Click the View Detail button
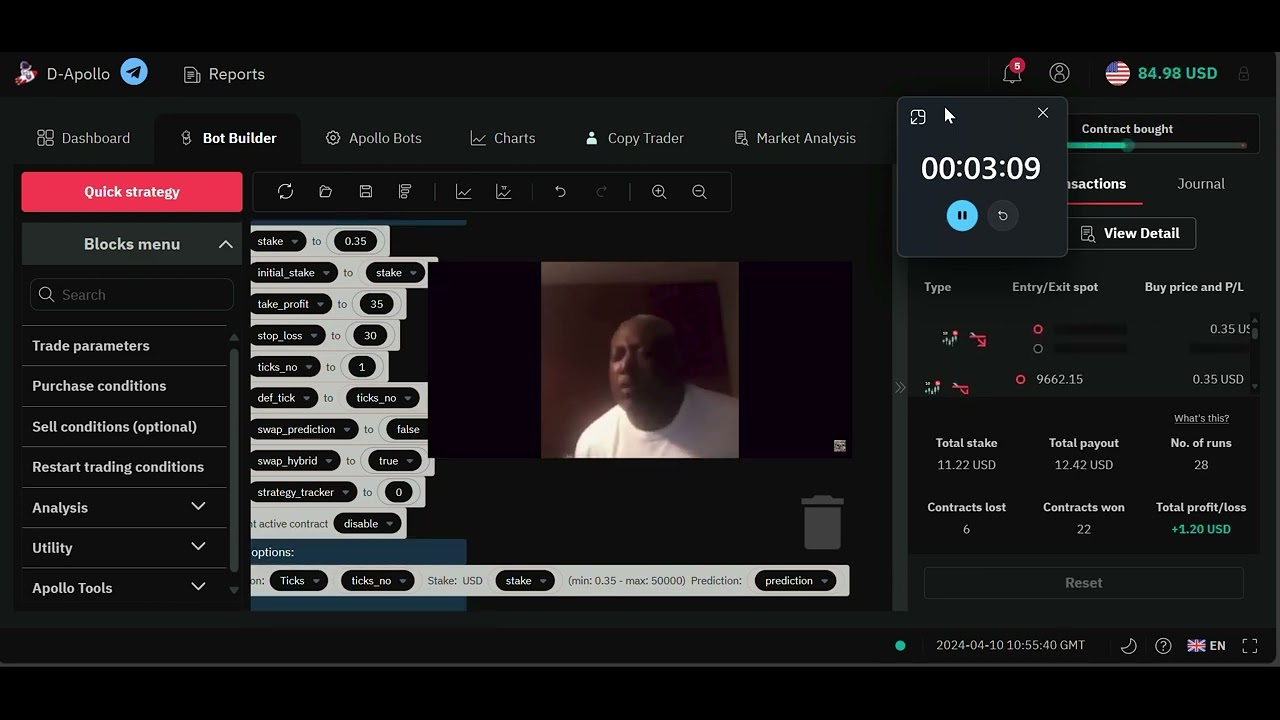Viewport: 1280px width, 720px height. (1131, 233)
